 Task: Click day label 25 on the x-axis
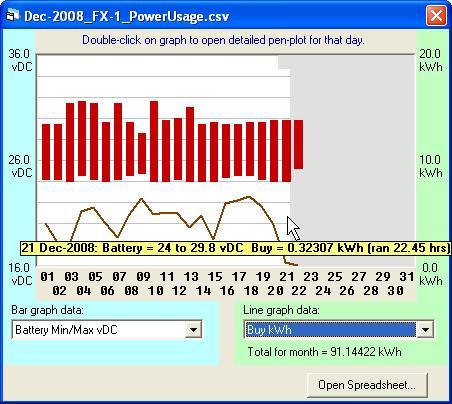335,277
